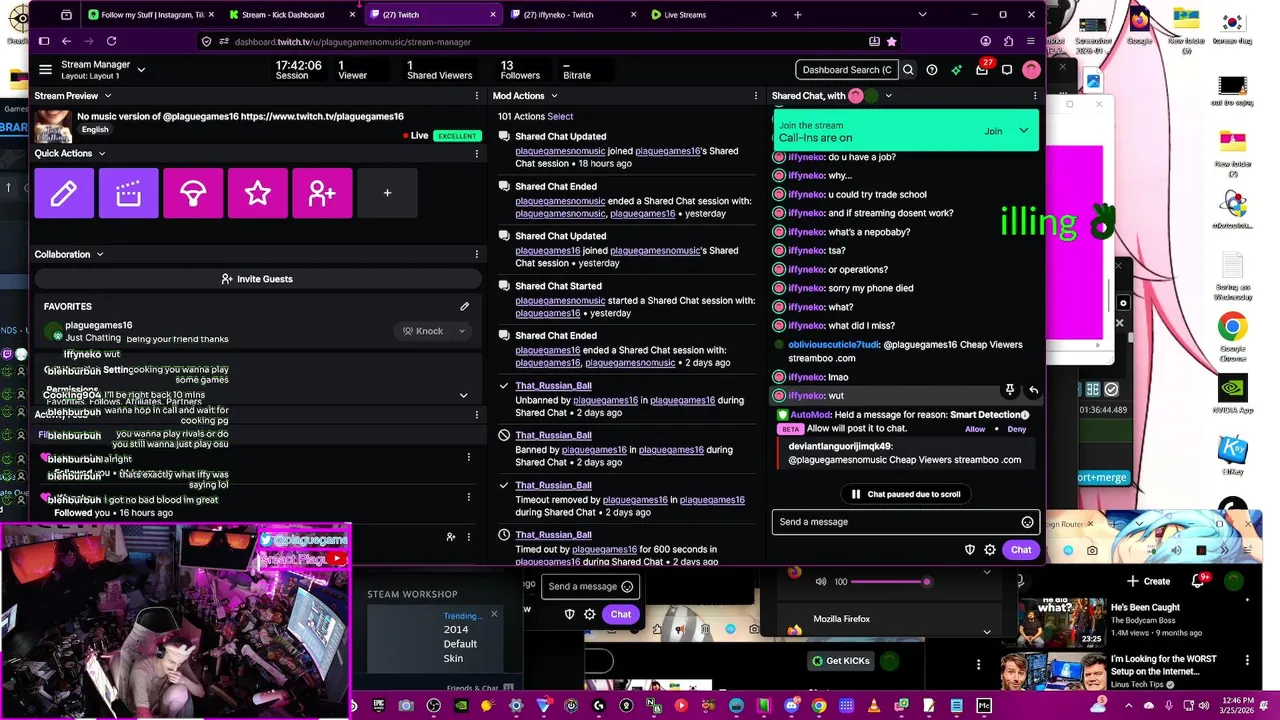Open He's Been Caught video thumbnail
Image resolution: width=1280 pixels, height=720 pixels.
point(1061,623)
